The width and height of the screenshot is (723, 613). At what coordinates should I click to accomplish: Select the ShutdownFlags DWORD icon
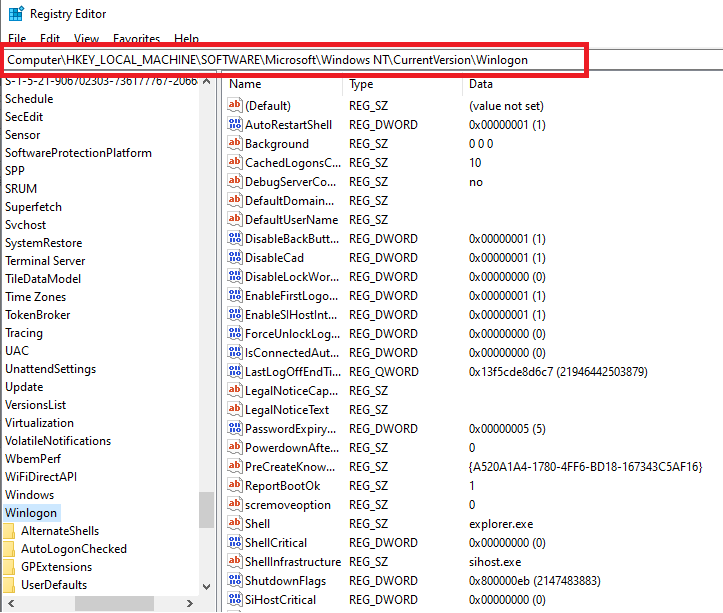(x=235, y=581)
